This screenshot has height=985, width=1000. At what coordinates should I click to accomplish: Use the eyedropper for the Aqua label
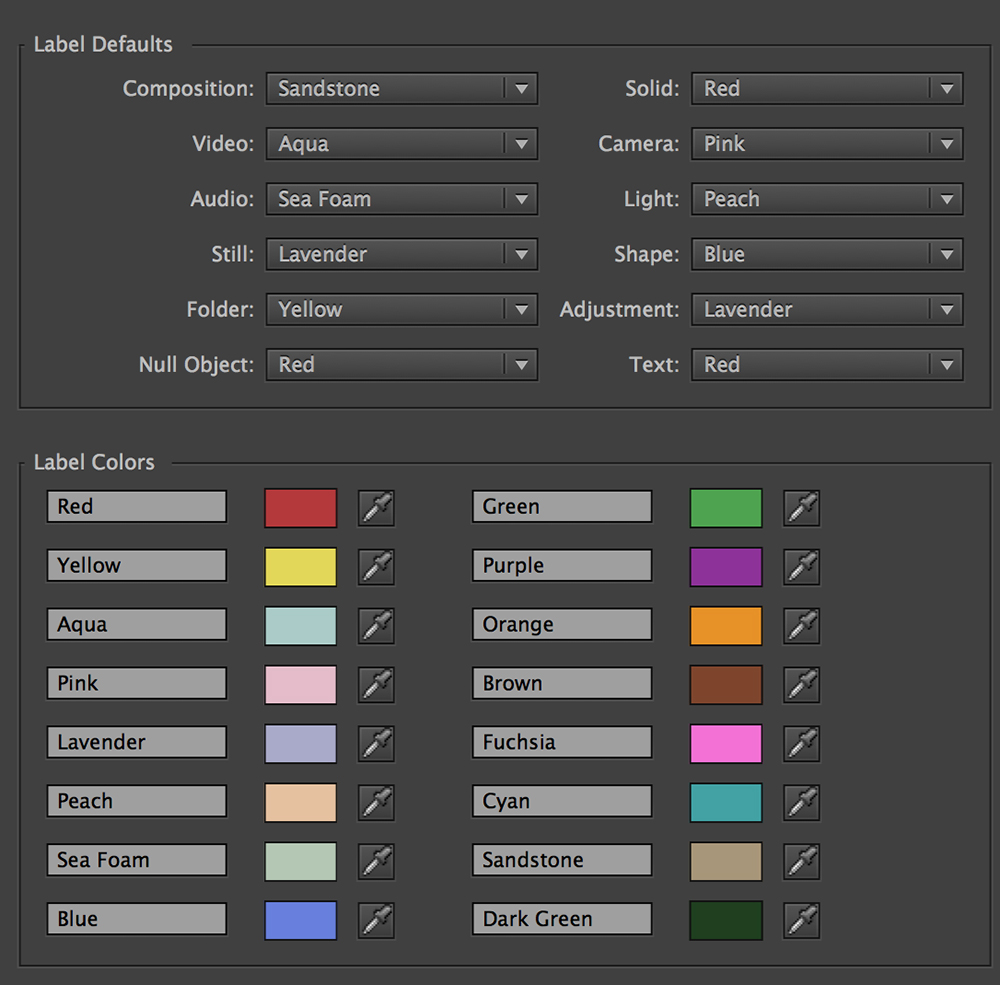[376, 625]
